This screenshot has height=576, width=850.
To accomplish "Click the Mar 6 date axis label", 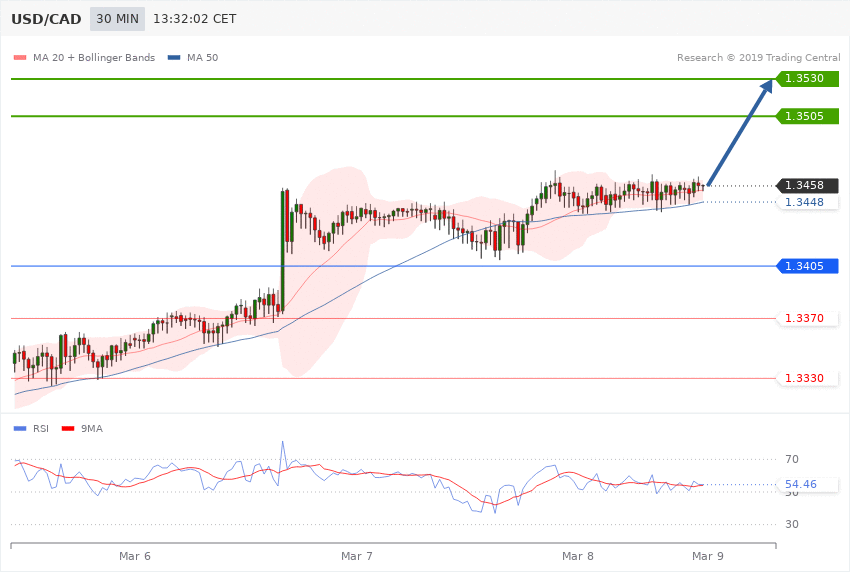I will click(134, 556).
